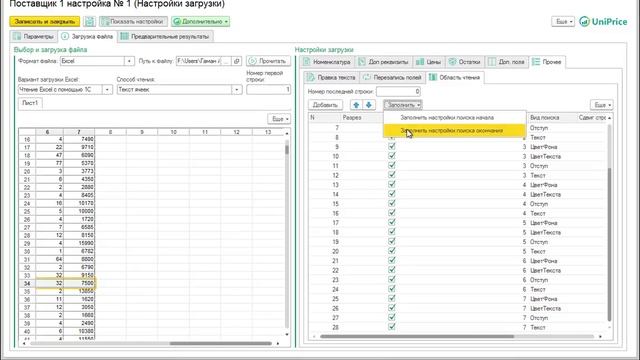Click the save diskette icon in top toolbar
This screenshot has height=360, width=640.
coord(89,21)
